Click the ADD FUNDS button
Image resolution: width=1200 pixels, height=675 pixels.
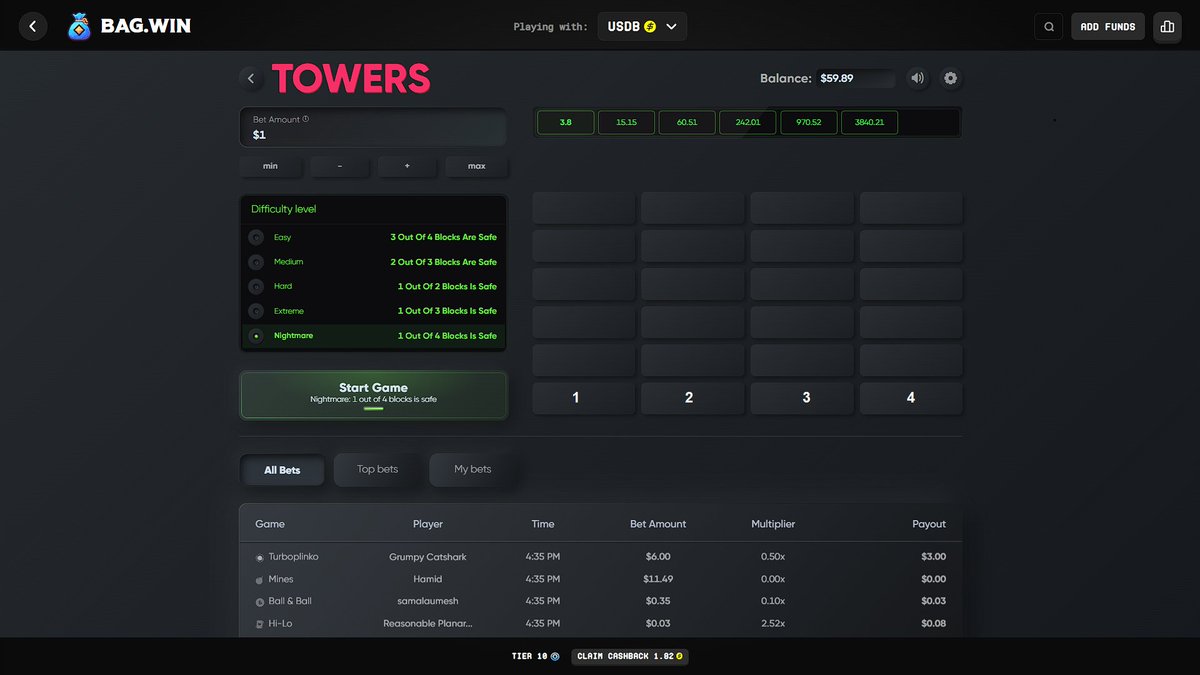tap(1107, 26)
